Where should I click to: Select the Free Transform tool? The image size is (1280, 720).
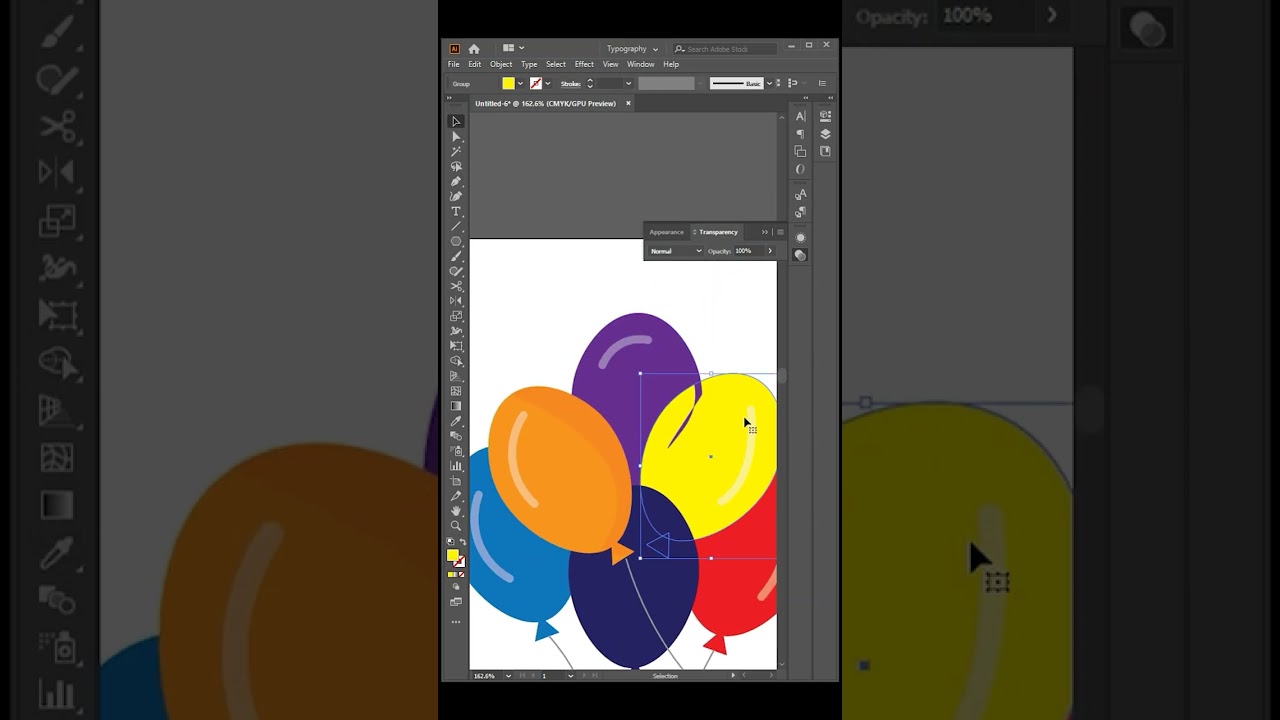click(456, 346)
